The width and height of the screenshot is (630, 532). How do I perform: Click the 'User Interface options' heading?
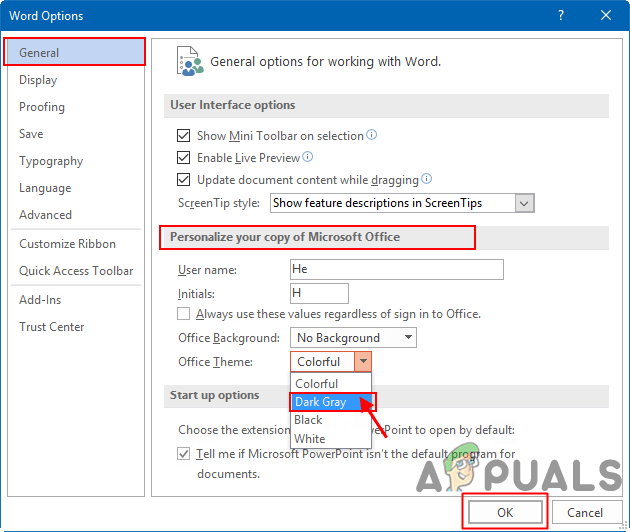233,105
